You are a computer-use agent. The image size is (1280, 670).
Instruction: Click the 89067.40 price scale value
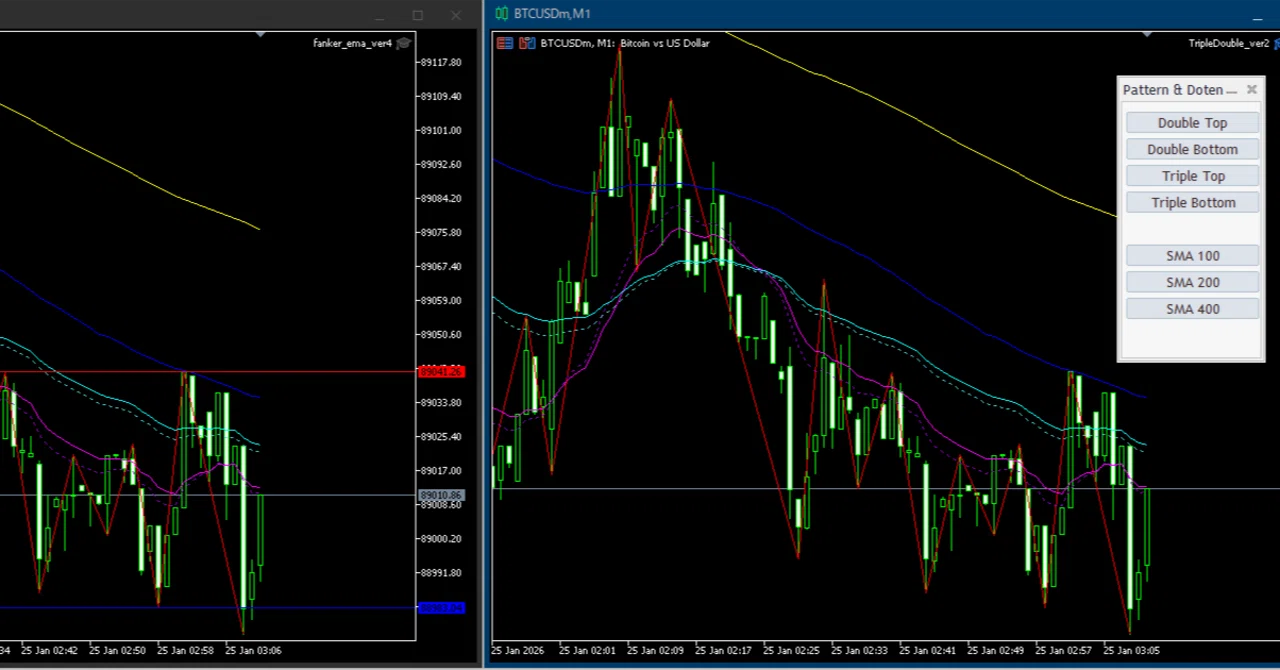coord(441,266)
